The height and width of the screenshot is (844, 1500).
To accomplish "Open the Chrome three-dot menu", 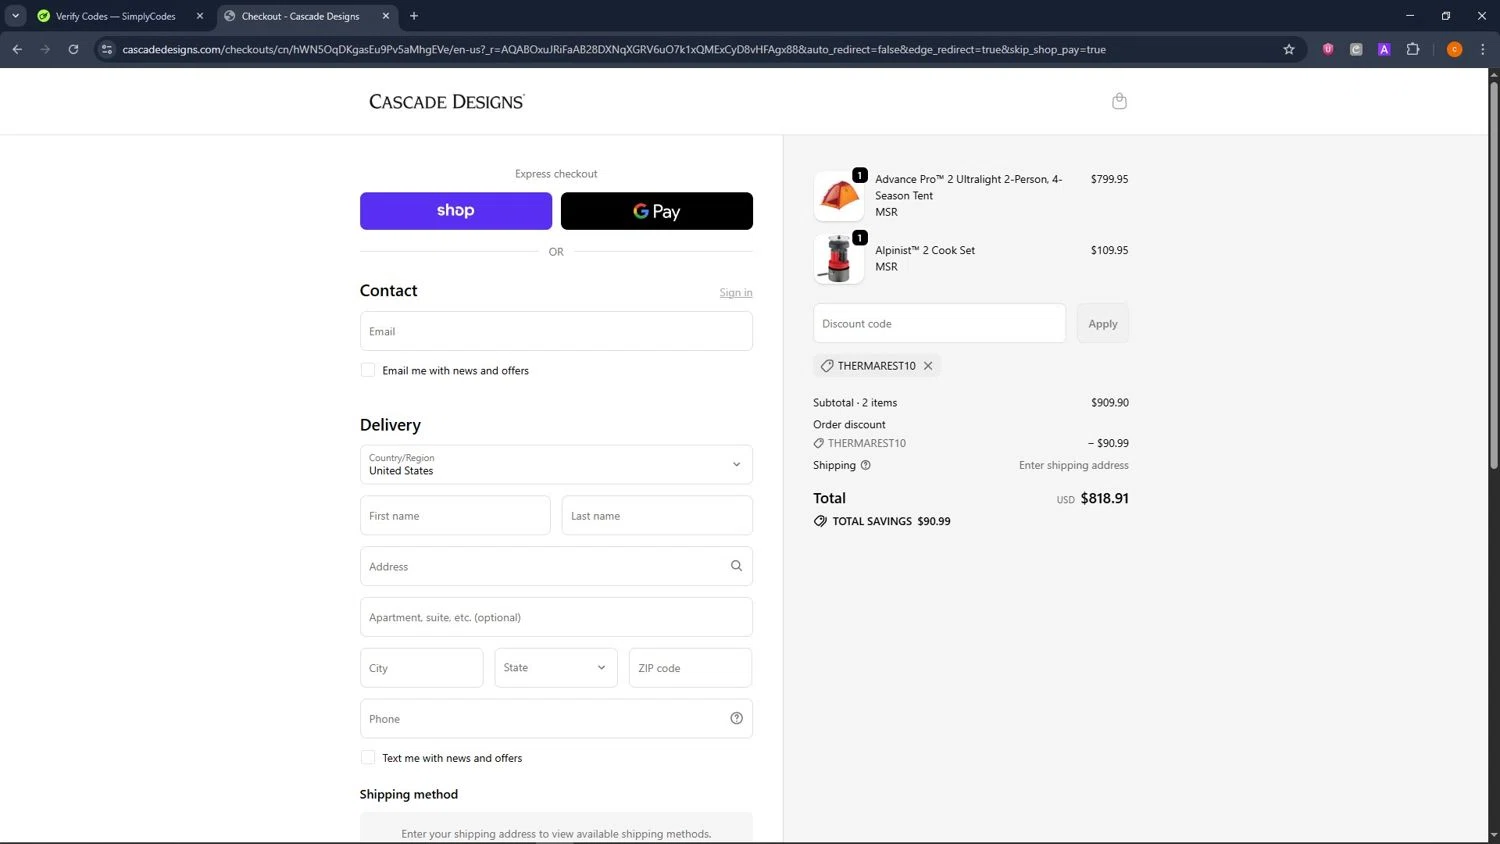I will point(1482,49).
